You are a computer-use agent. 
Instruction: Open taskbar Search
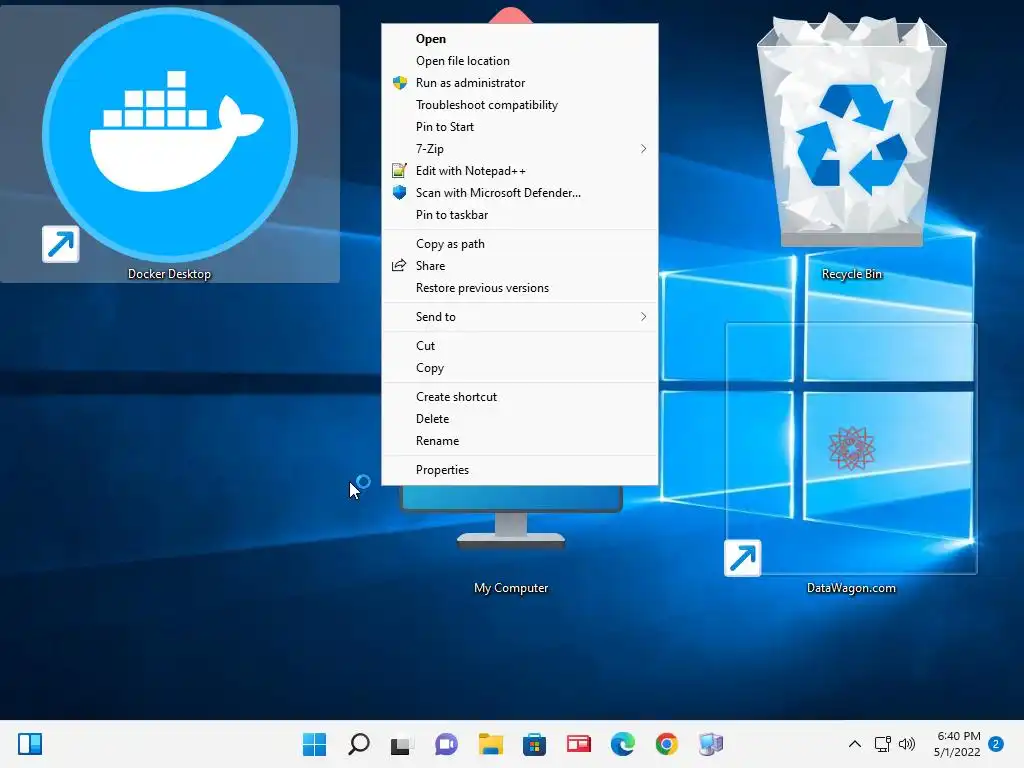click(359, 744)
